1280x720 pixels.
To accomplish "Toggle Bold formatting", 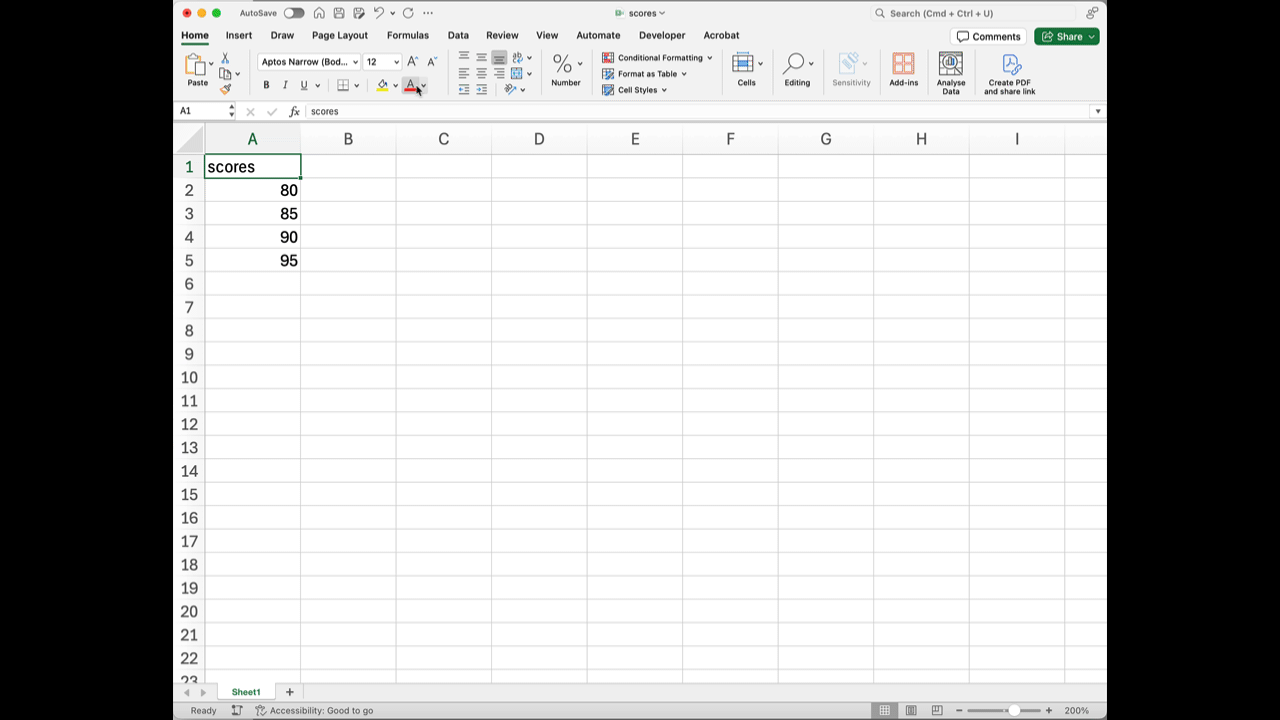I will (x=266, y=86).
